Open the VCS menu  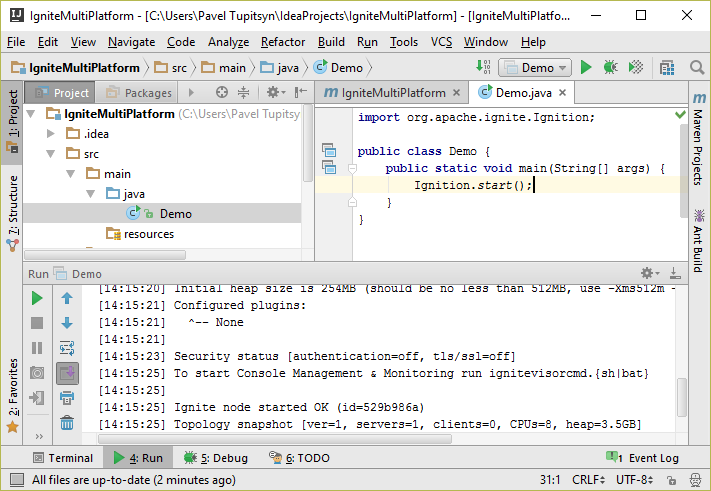pos(441,42)
